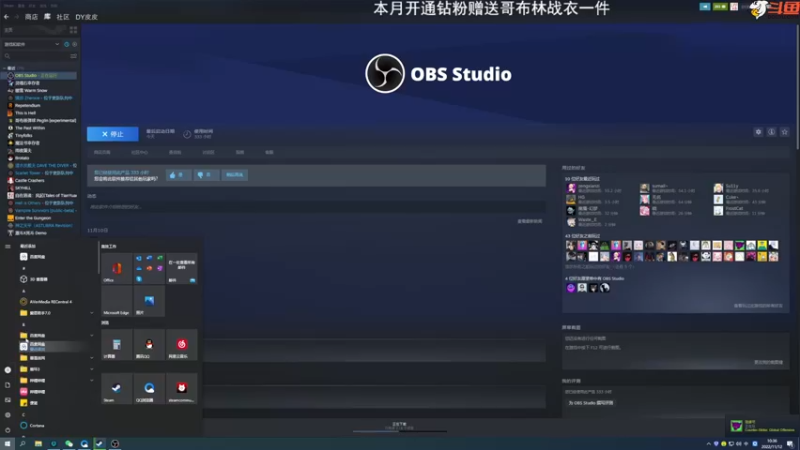This screenshot has height=450, width=800.
Task: Open the games and software filter dropdown
Action: point(32,44)
